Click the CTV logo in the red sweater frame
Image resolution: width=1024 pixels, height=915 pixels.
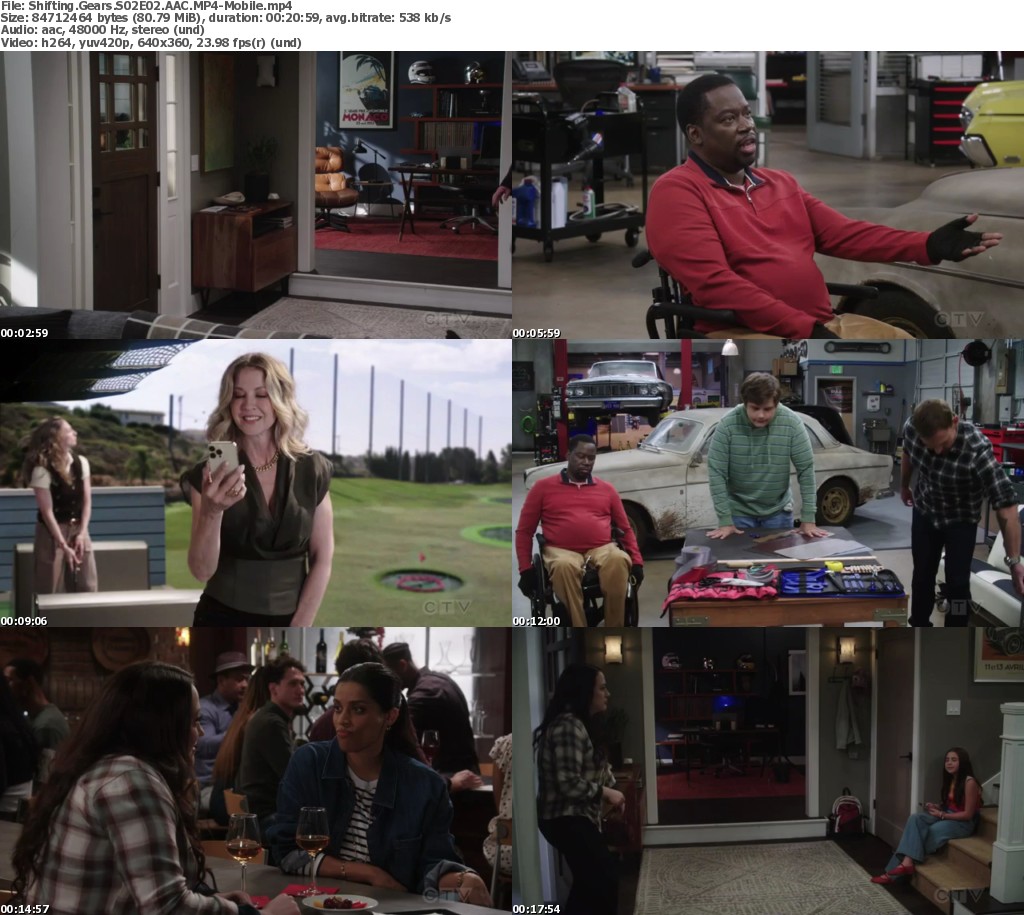point(957,319)
